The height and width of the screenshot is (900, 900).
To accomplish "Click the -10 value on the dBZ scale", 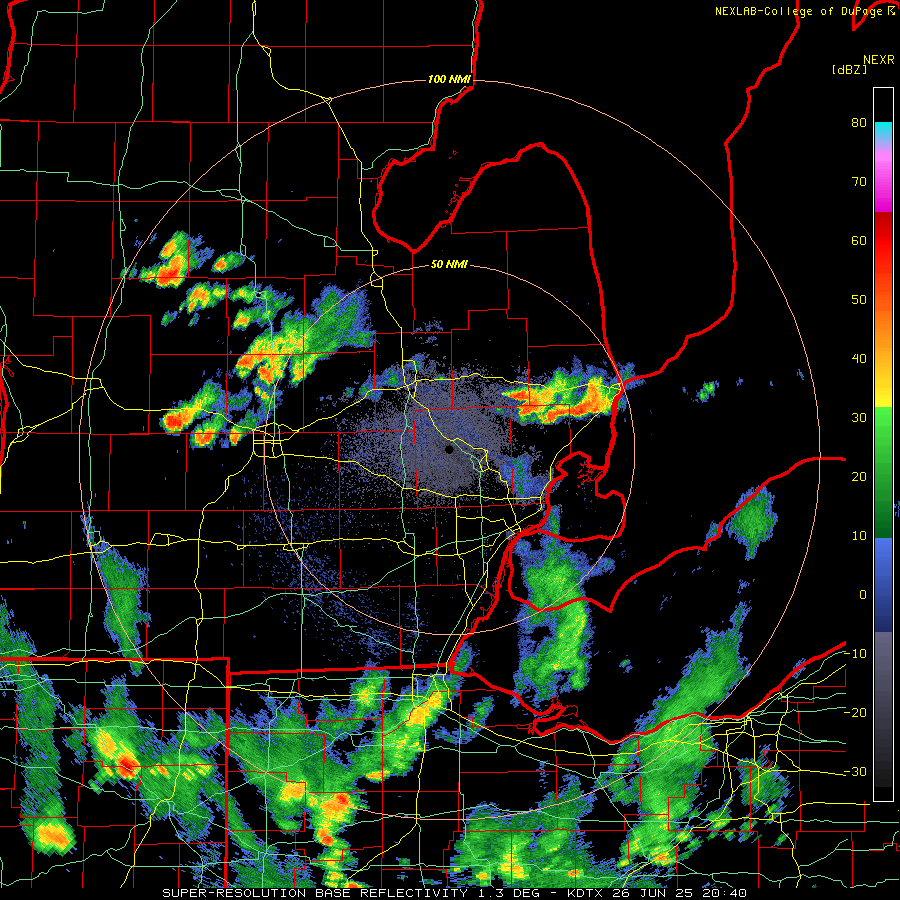I will 855,654.
